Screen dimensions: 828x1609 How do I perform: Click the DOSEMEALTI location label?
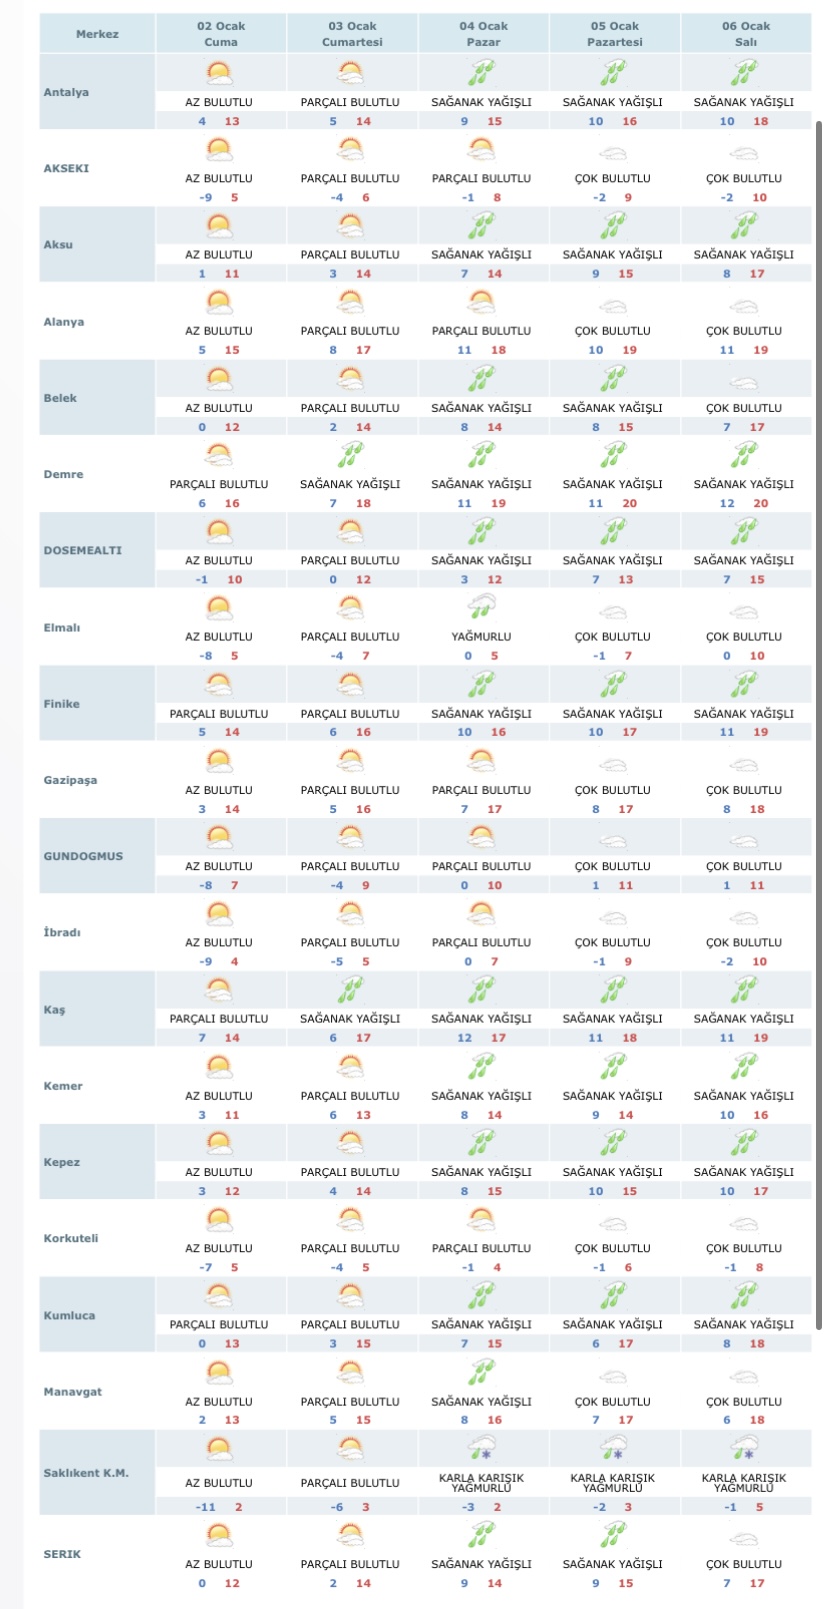pyautogui.click(x=82, y=550)
